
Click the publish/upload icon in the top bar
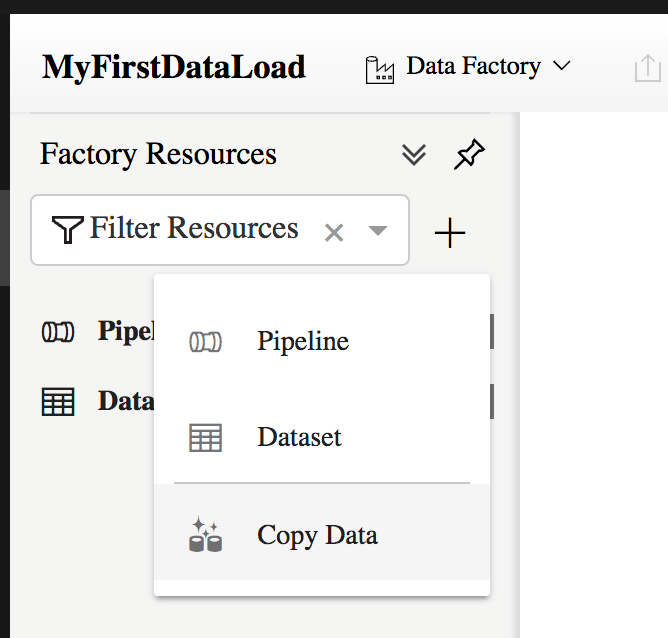(648, 68)
